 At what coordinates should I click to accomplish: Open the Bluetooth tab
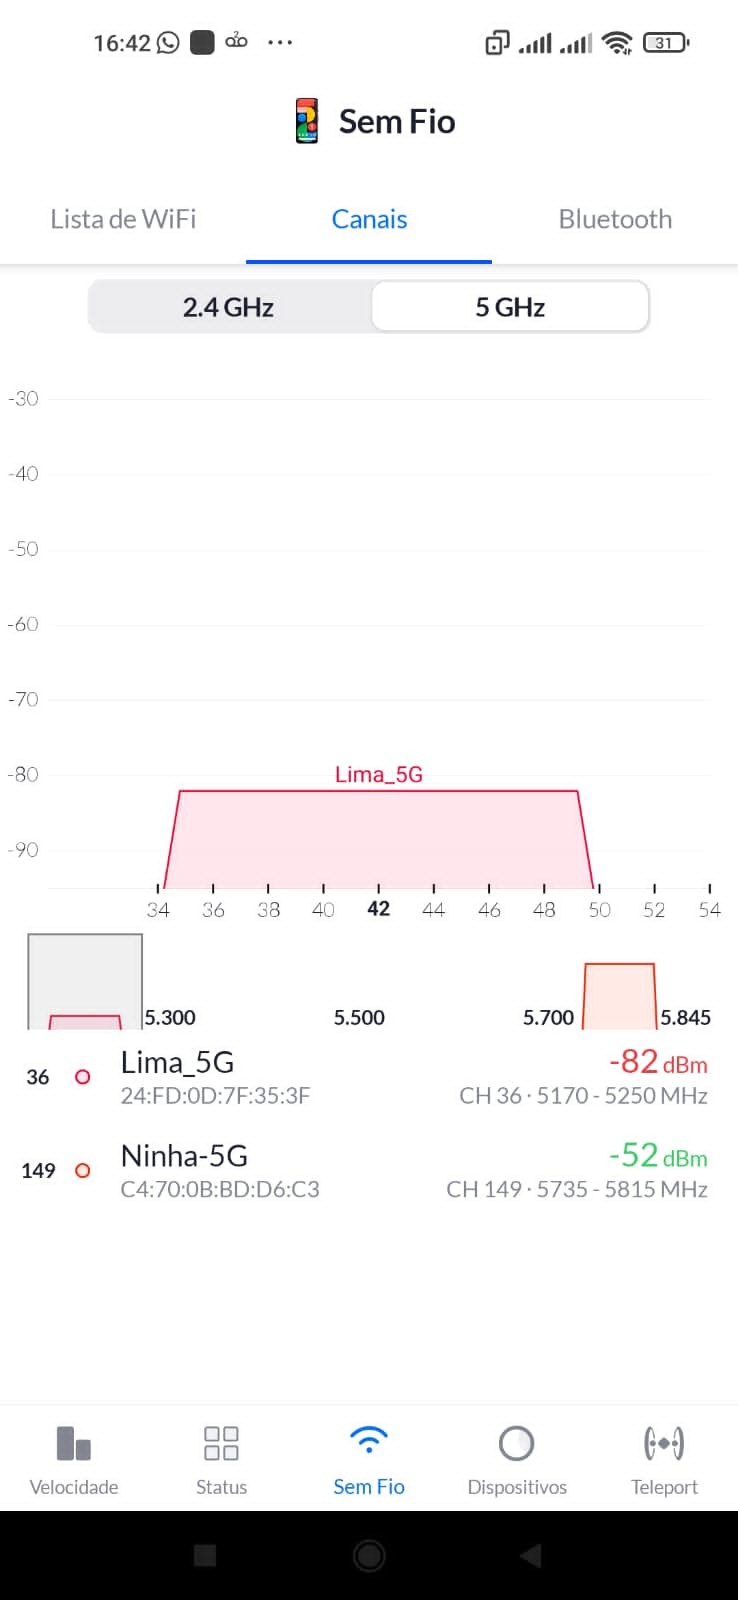coord(615,219)
